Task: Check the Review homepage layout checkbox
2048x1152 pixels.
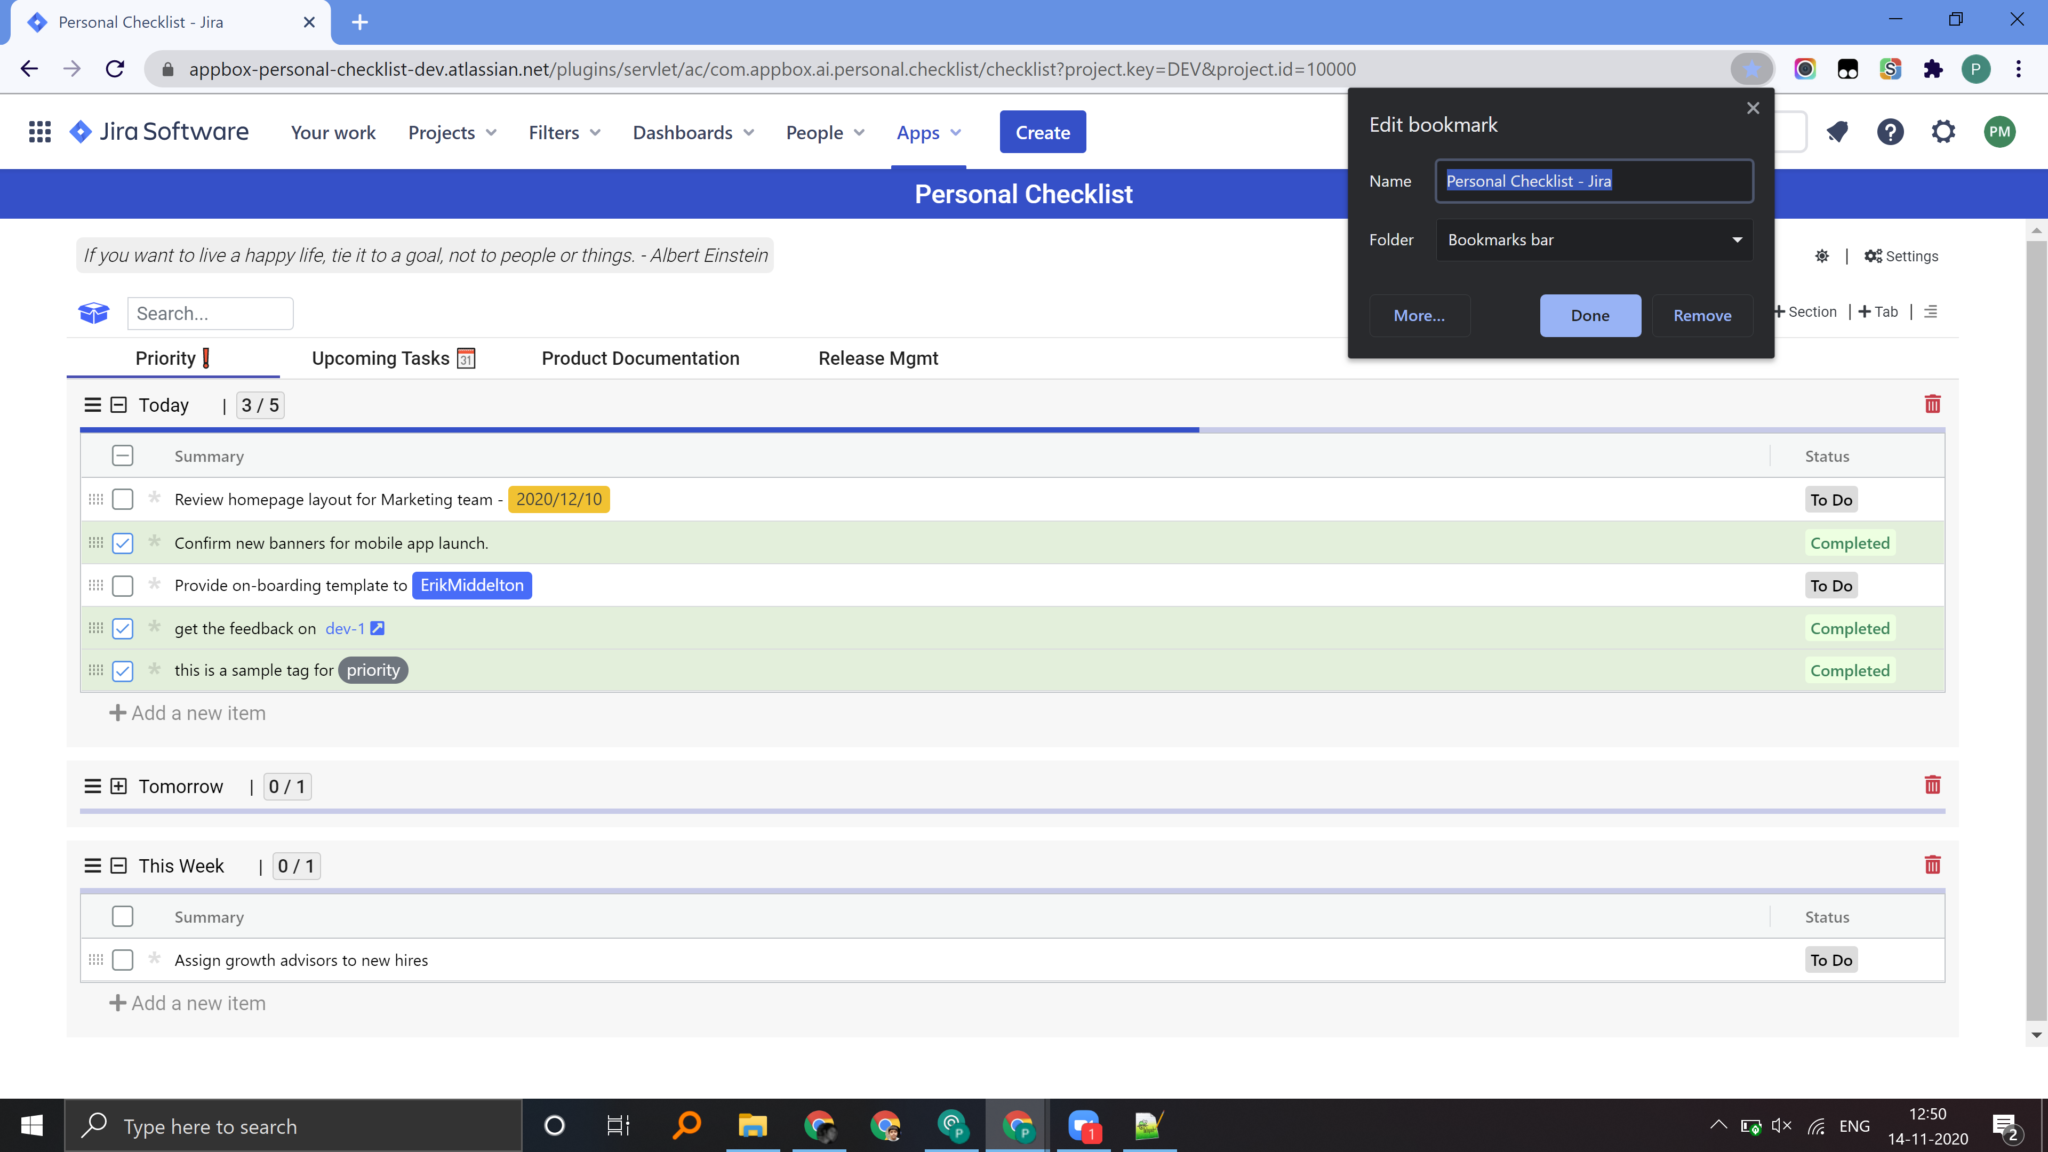Action: point(123,499)
